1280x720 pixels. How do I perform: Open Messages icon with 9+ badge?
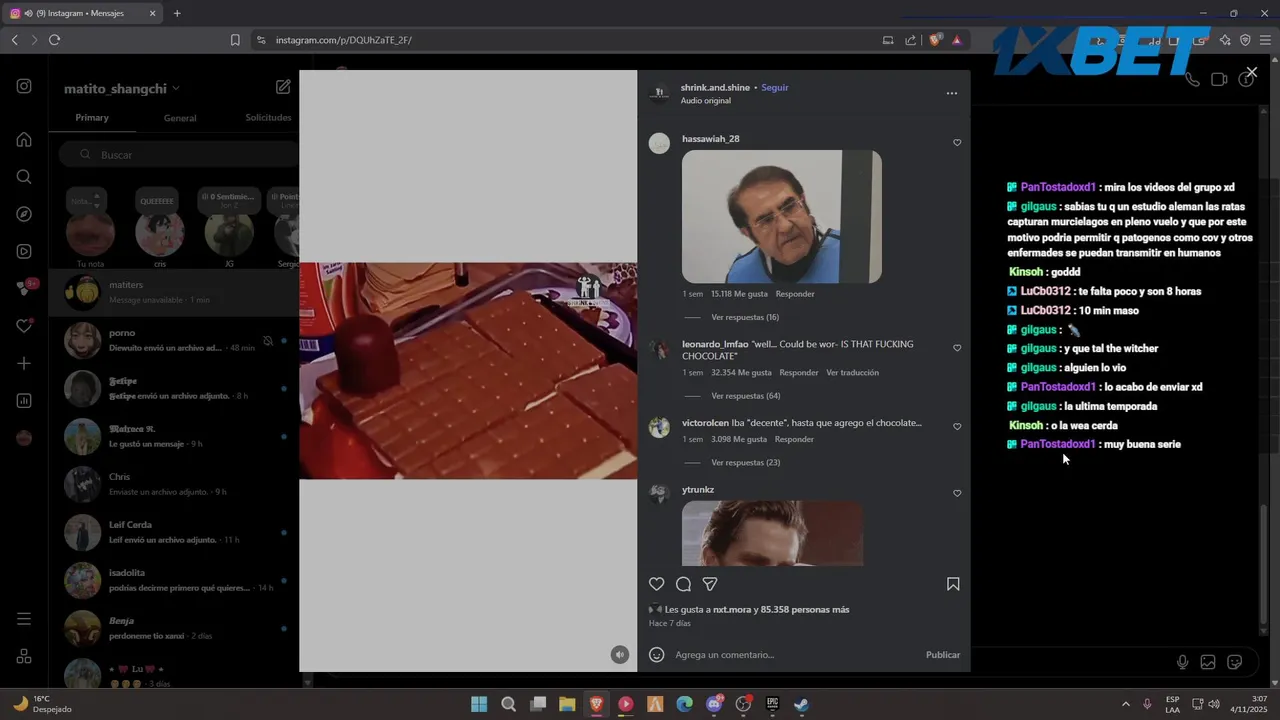pyautogui.click(x=26, y=288)
